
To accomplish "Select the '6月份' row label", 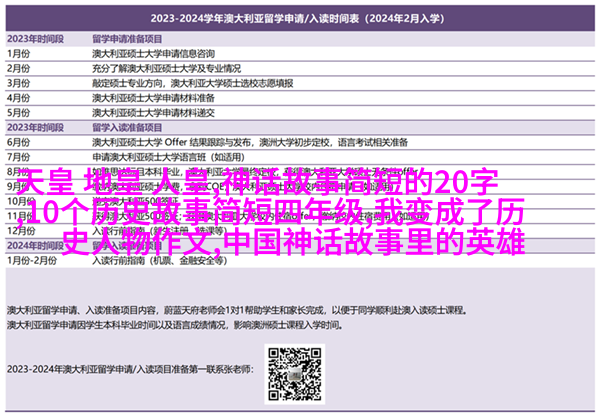I will coord(18,142).
